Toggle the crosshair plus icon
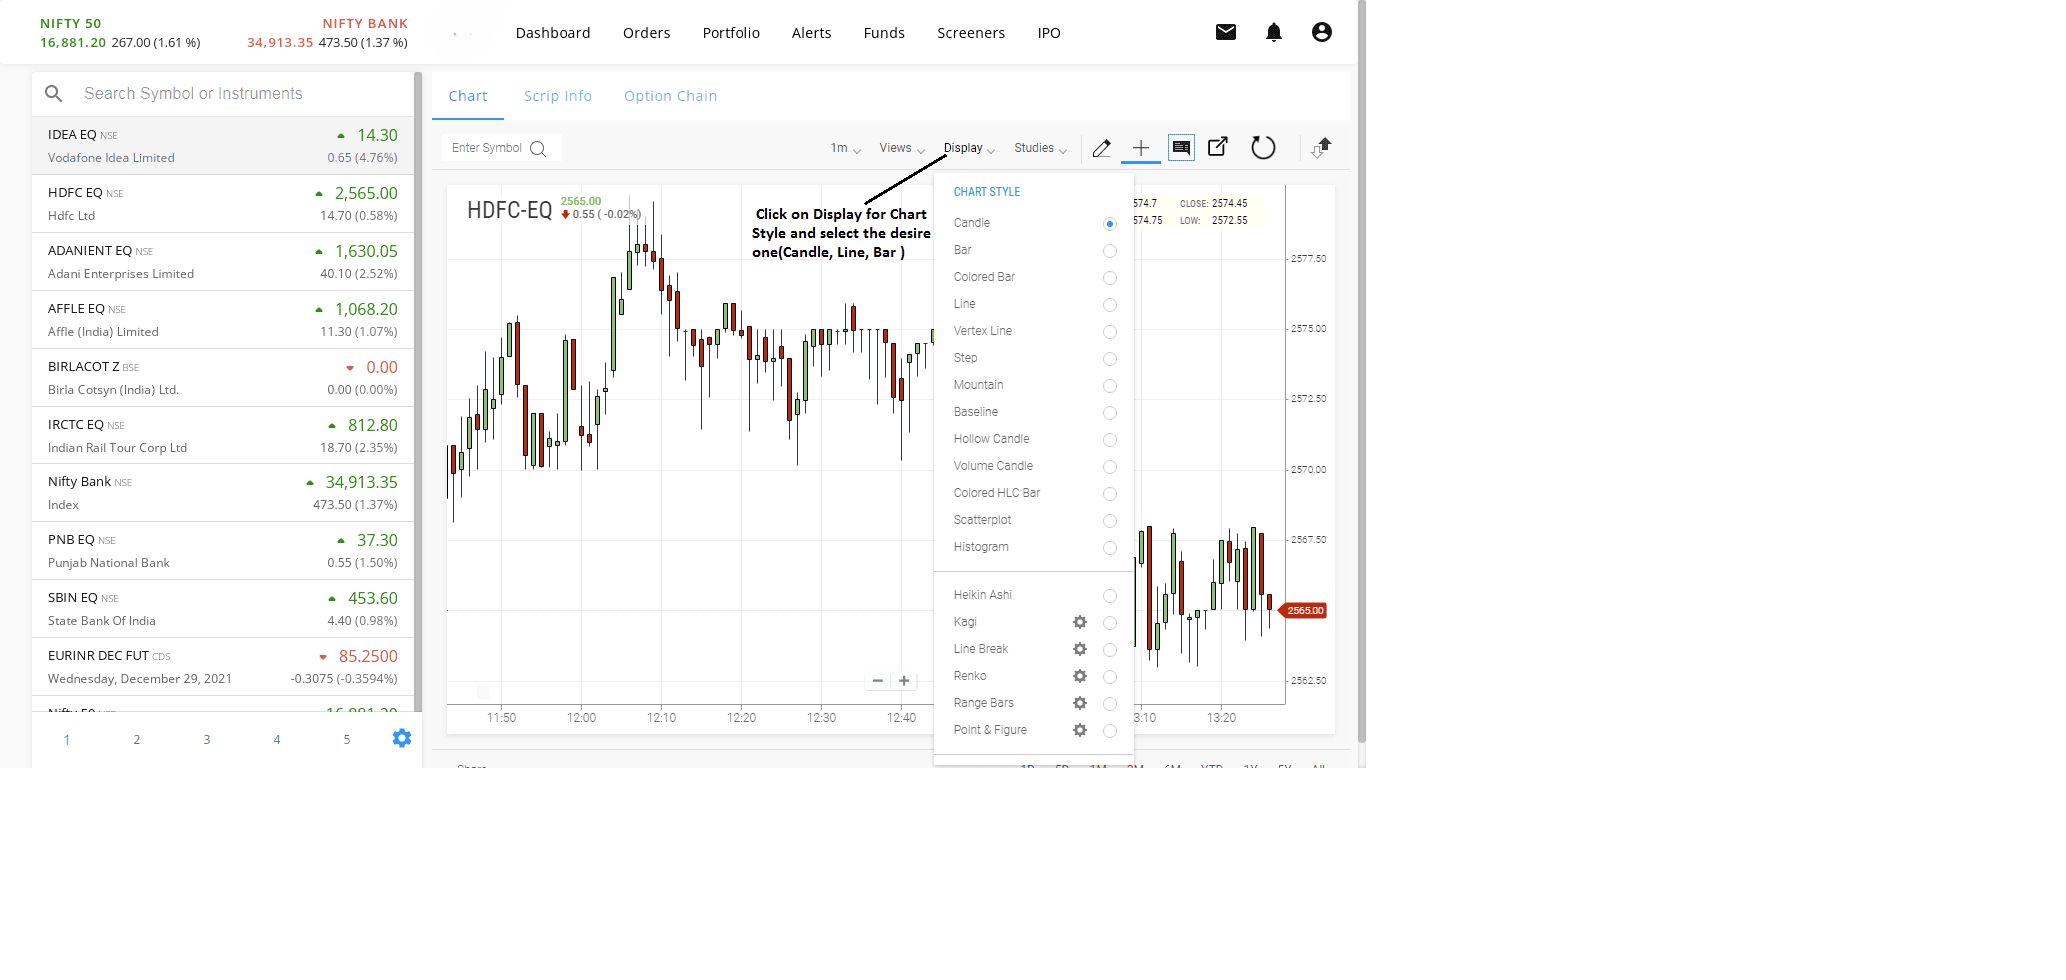Viewport: 2066px width, 980px height. 1140,148
